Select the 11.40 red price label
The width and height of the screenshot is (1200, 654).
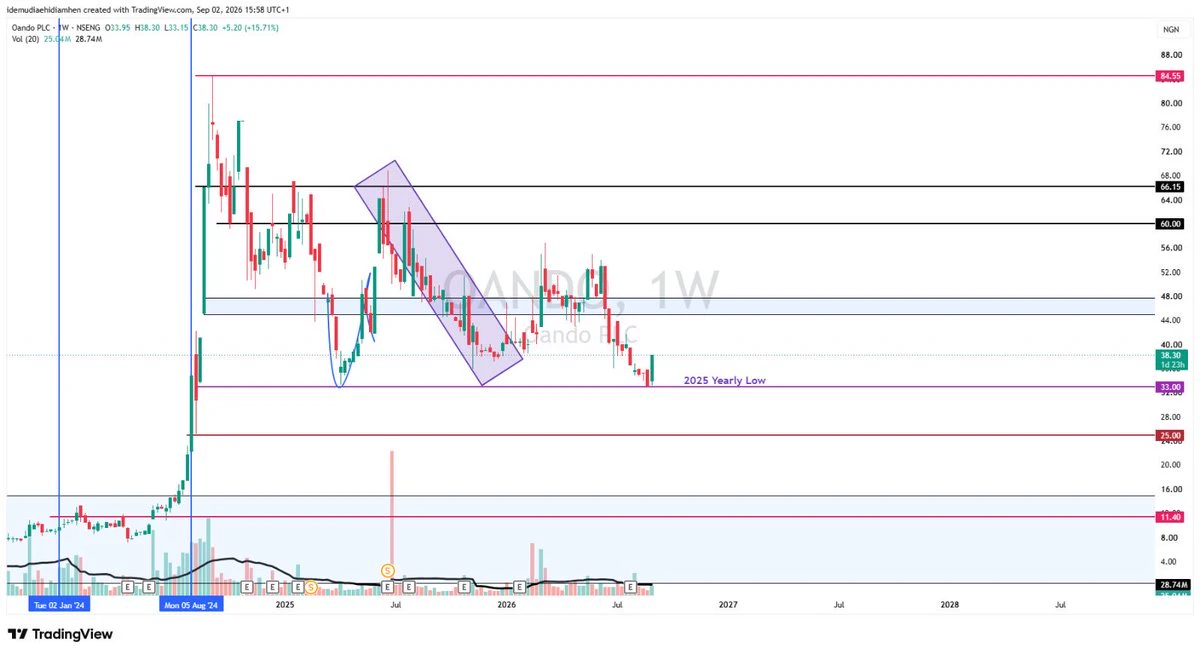(1170, 517)
